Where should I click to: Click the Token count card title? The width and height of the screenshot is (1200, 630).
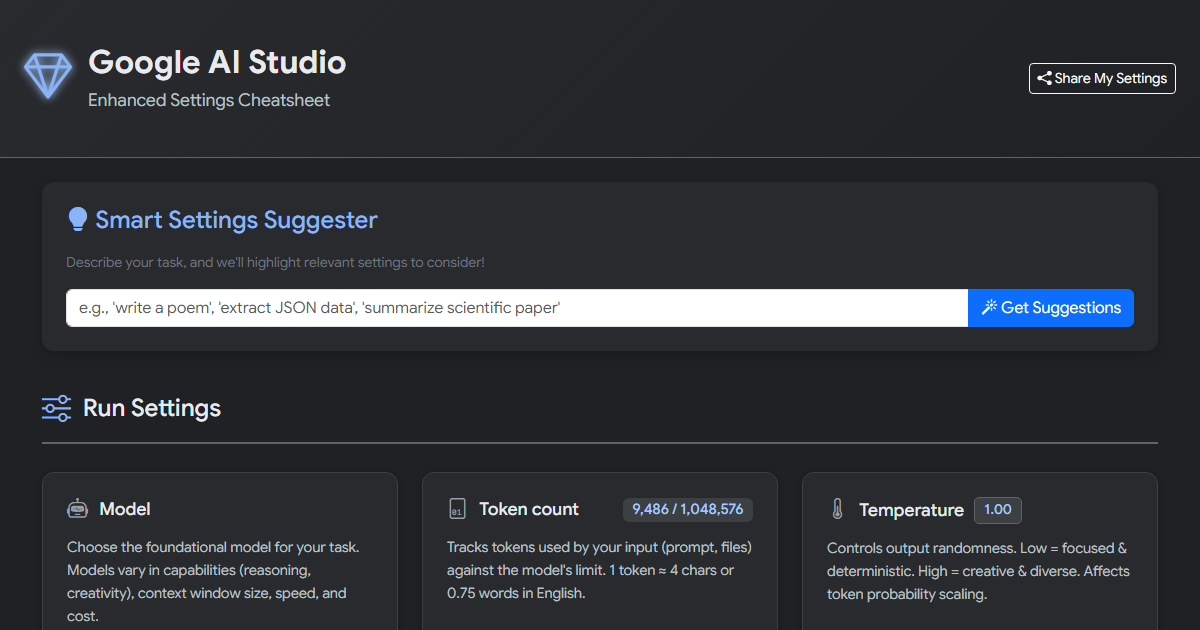tap(529, 509)
